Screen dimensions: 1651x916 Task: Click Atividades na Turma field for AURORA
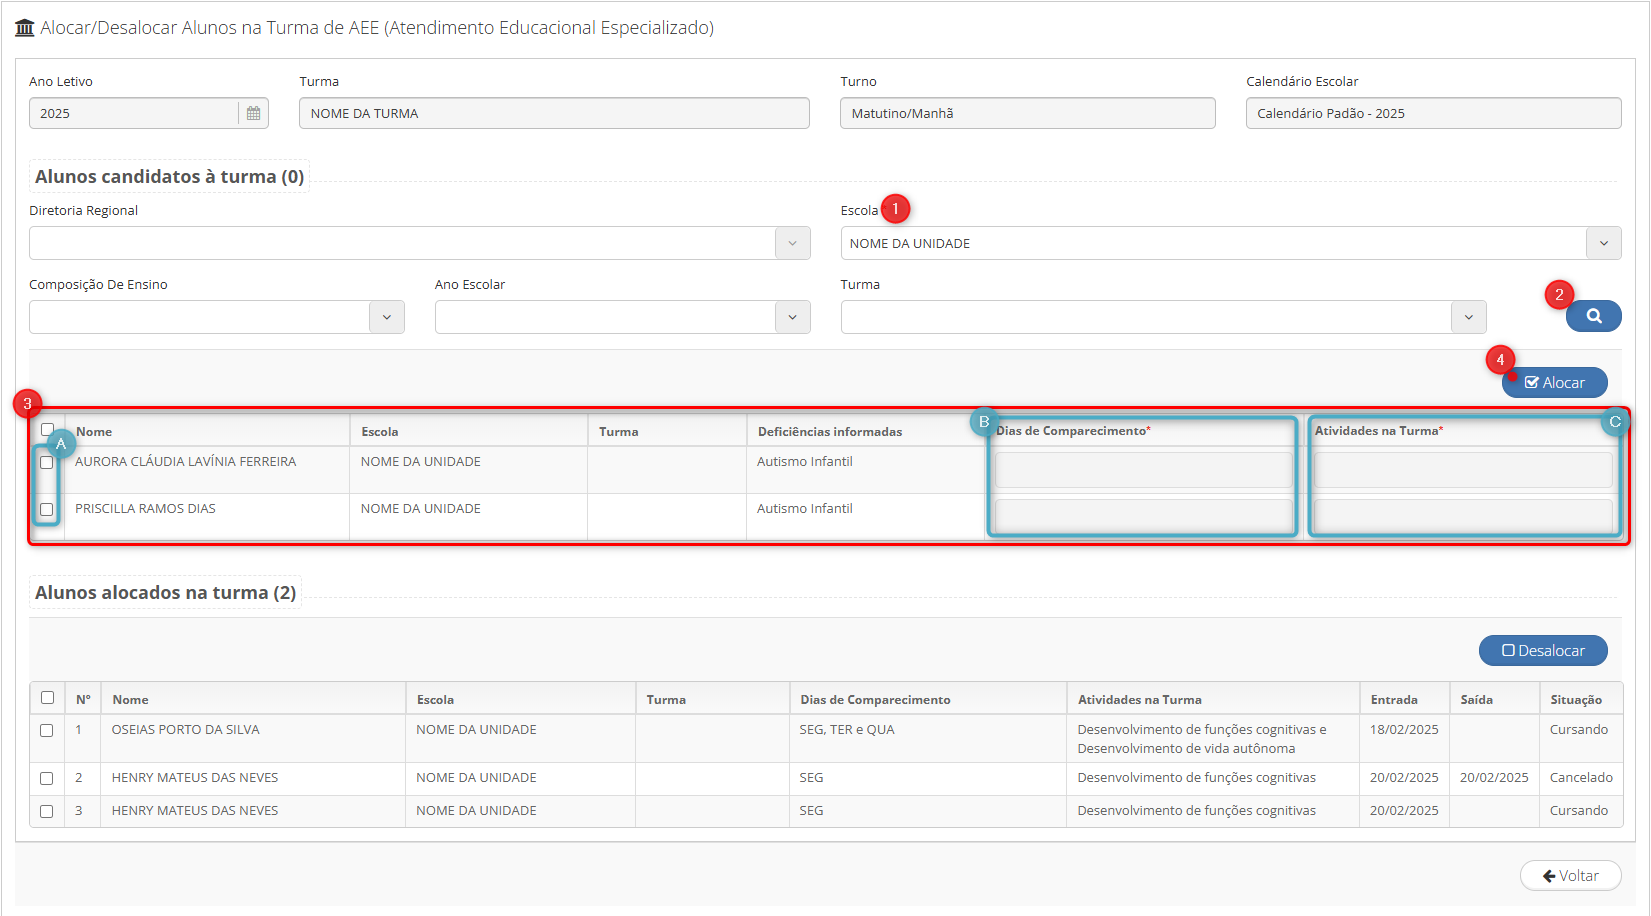pyautogui.click(x=1463, y=470)
